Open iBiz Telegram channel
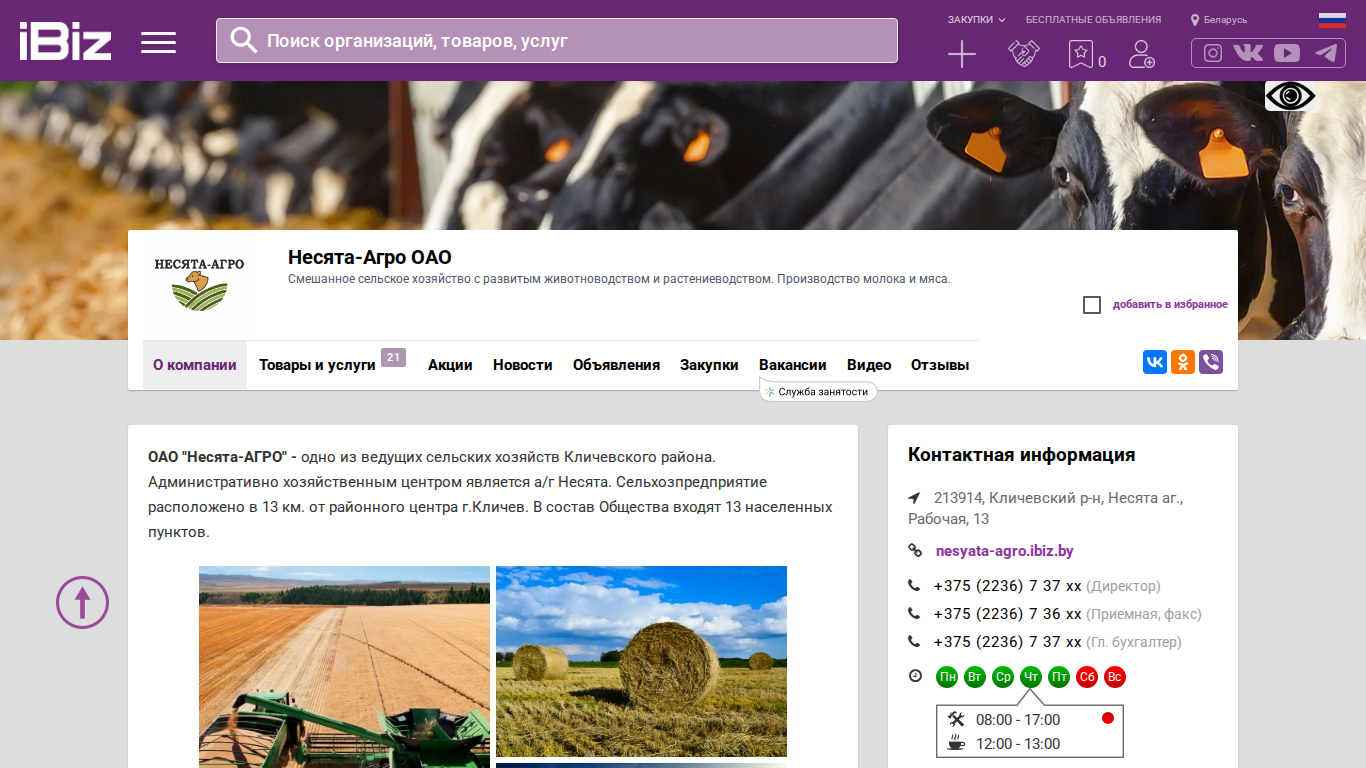 tap(1326, 53)
